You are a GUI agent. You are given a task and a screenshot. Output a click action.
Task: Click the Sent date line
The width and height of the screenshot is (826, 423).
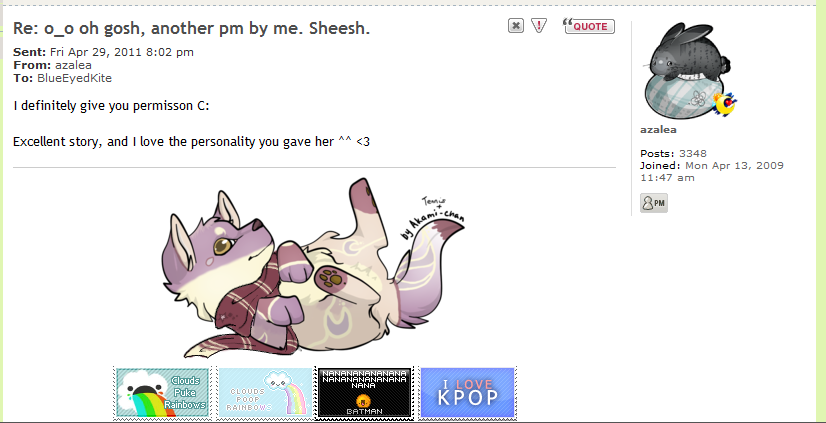click(x=103, y=52)
